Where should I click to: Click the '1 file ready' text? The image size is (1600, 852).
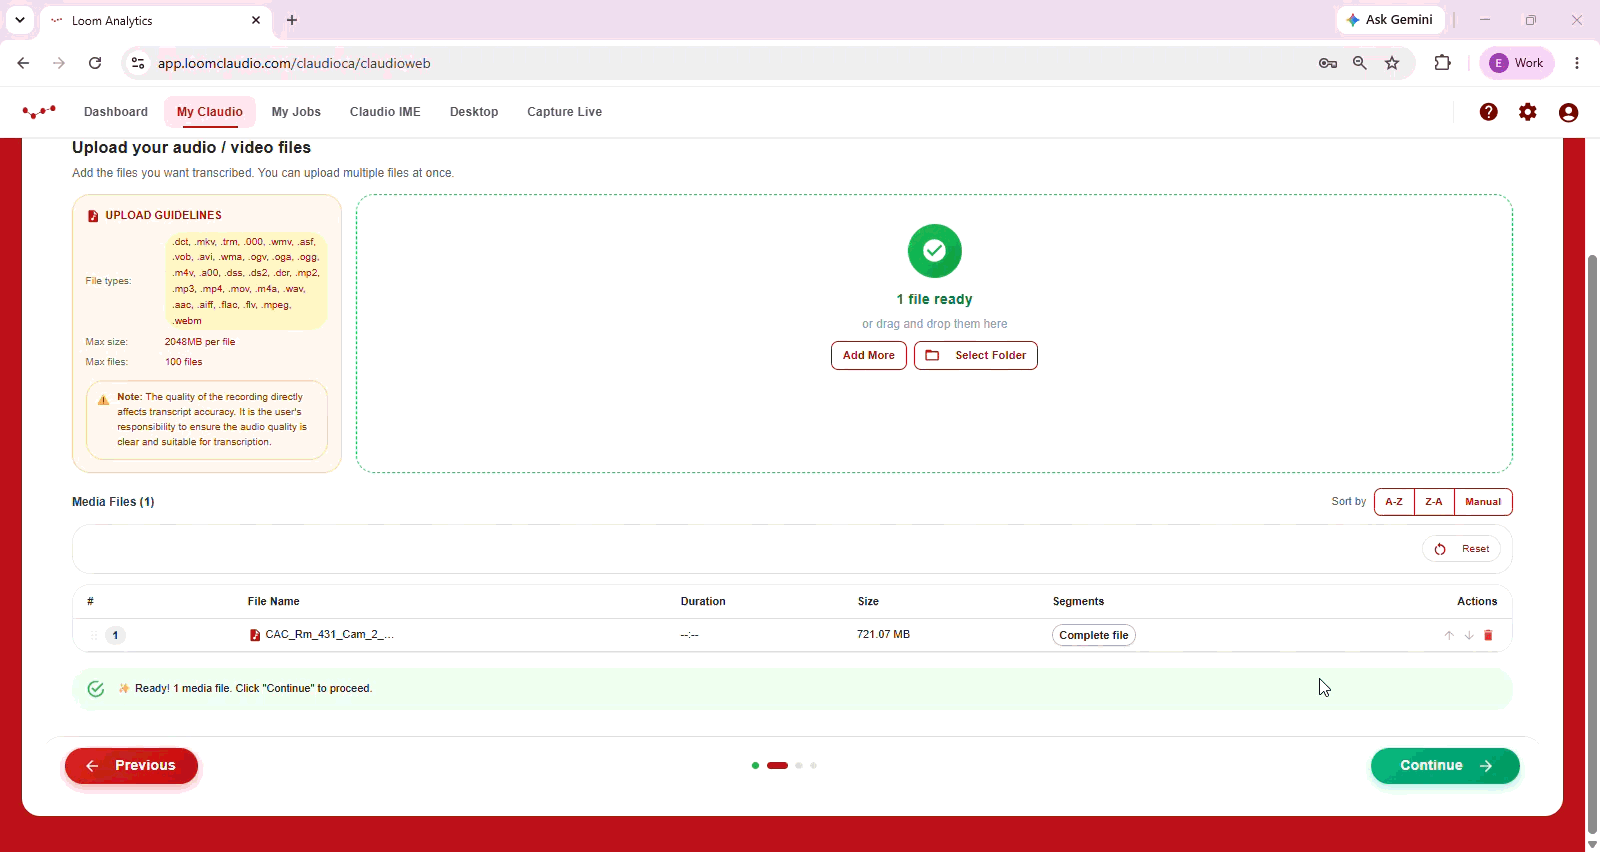point(934,299)
